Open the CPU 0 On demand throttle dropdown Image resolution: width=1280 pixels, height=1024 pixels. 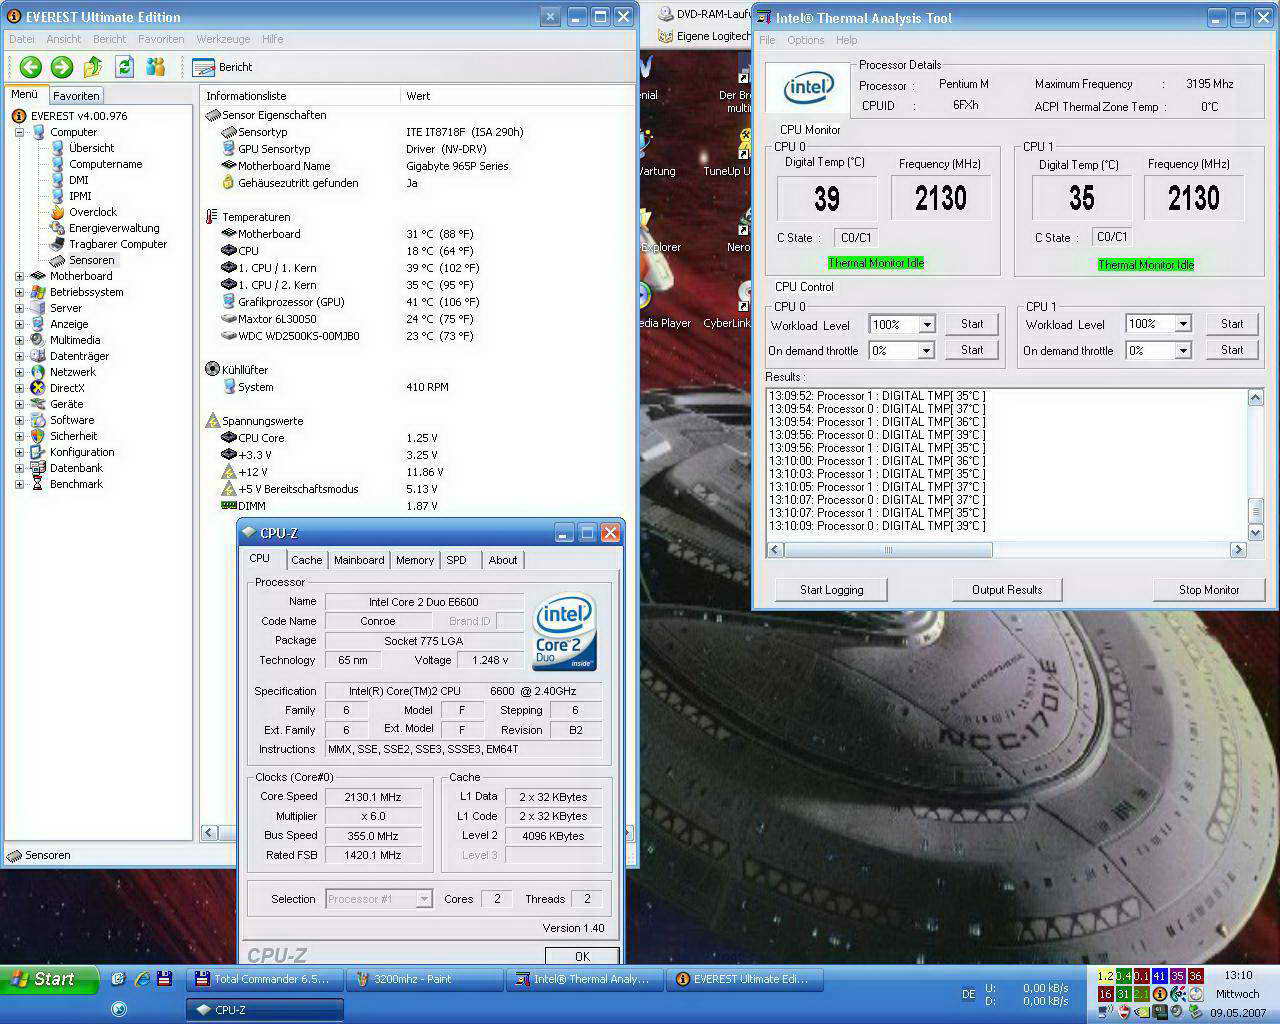click(x=927, y=351)
